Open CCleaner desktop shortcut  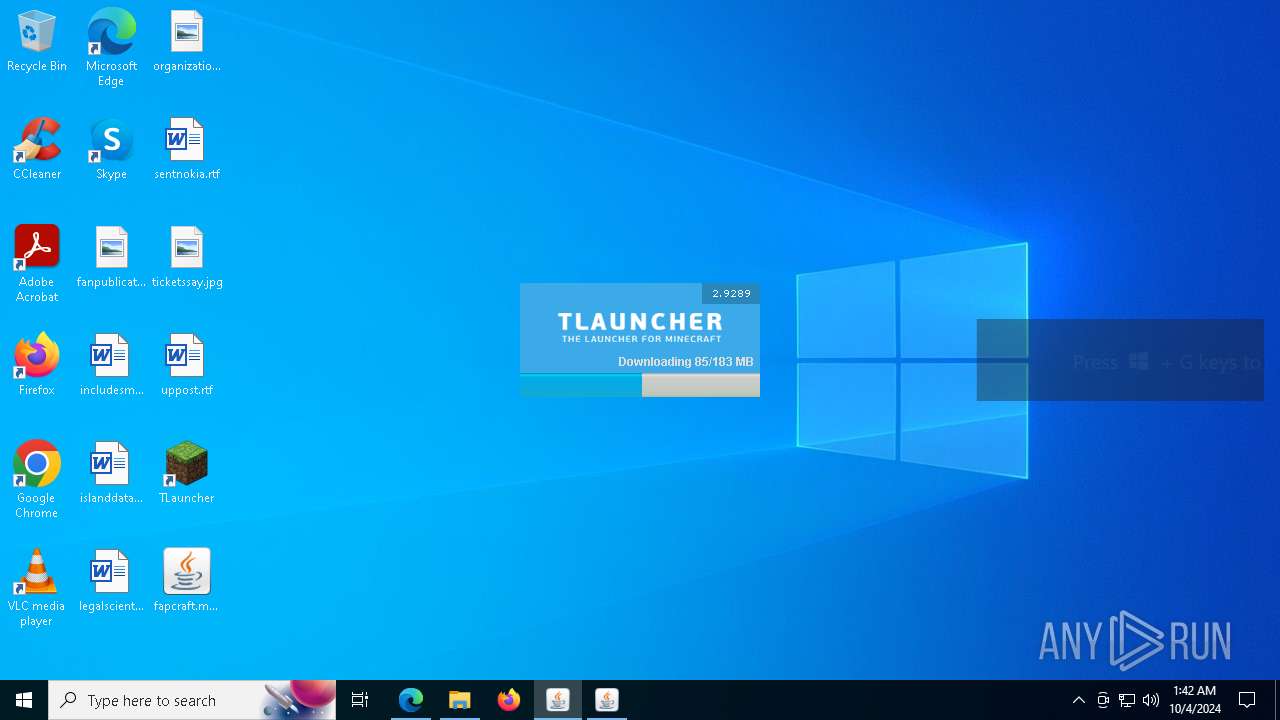pos(37,150)
